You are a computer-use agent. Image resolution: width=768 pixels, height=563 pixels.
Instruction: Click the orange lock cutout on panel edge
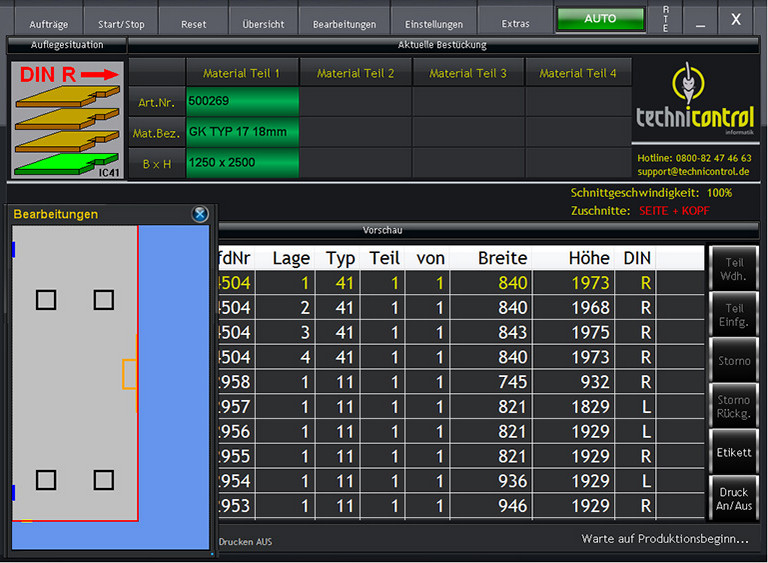click(x=129, y=374)
